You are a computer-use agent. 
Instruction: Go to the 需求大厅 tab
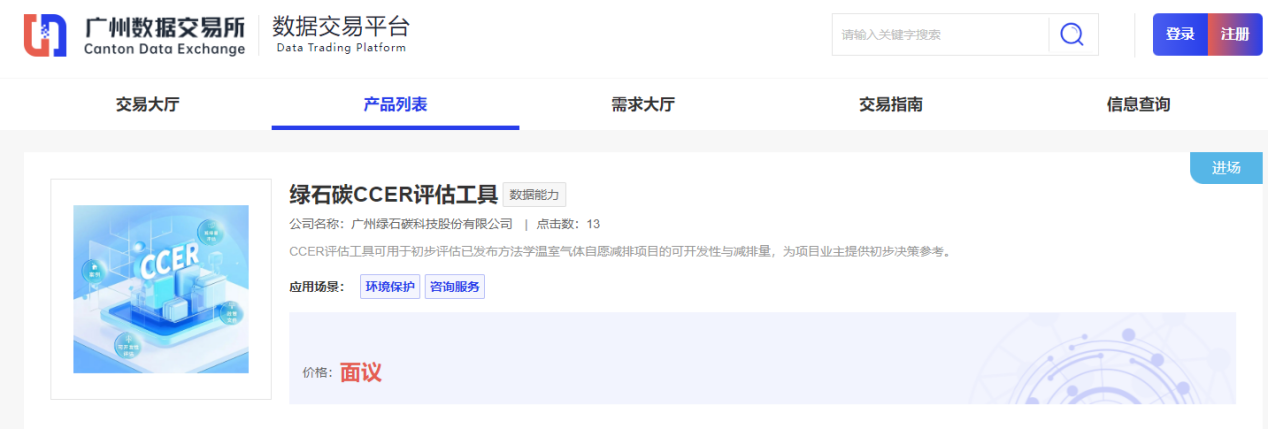click(643, 104)
